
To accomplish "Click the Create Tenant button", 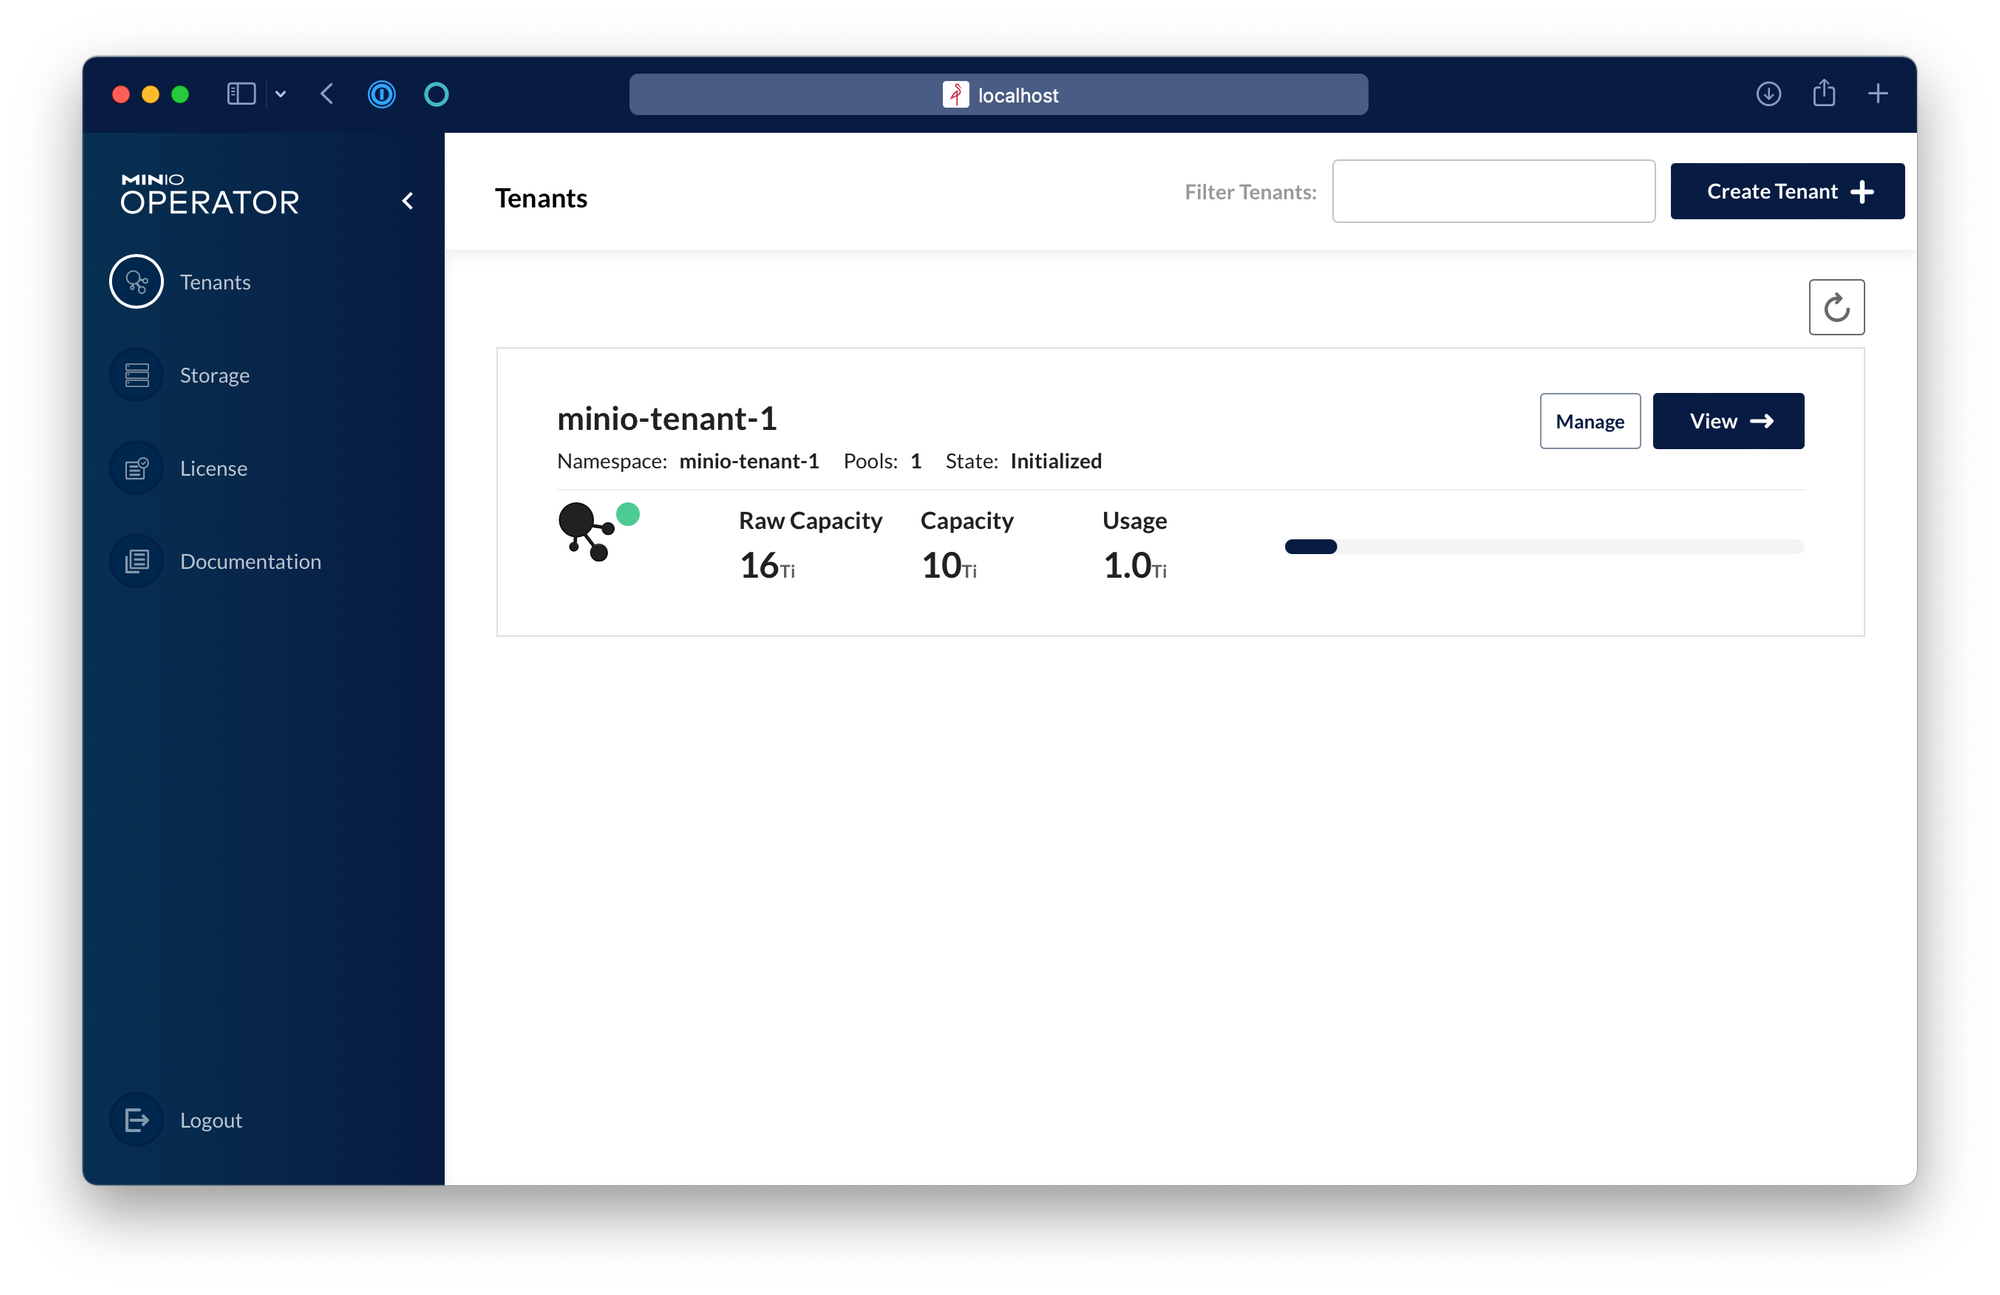I will tap(1787, 191).
